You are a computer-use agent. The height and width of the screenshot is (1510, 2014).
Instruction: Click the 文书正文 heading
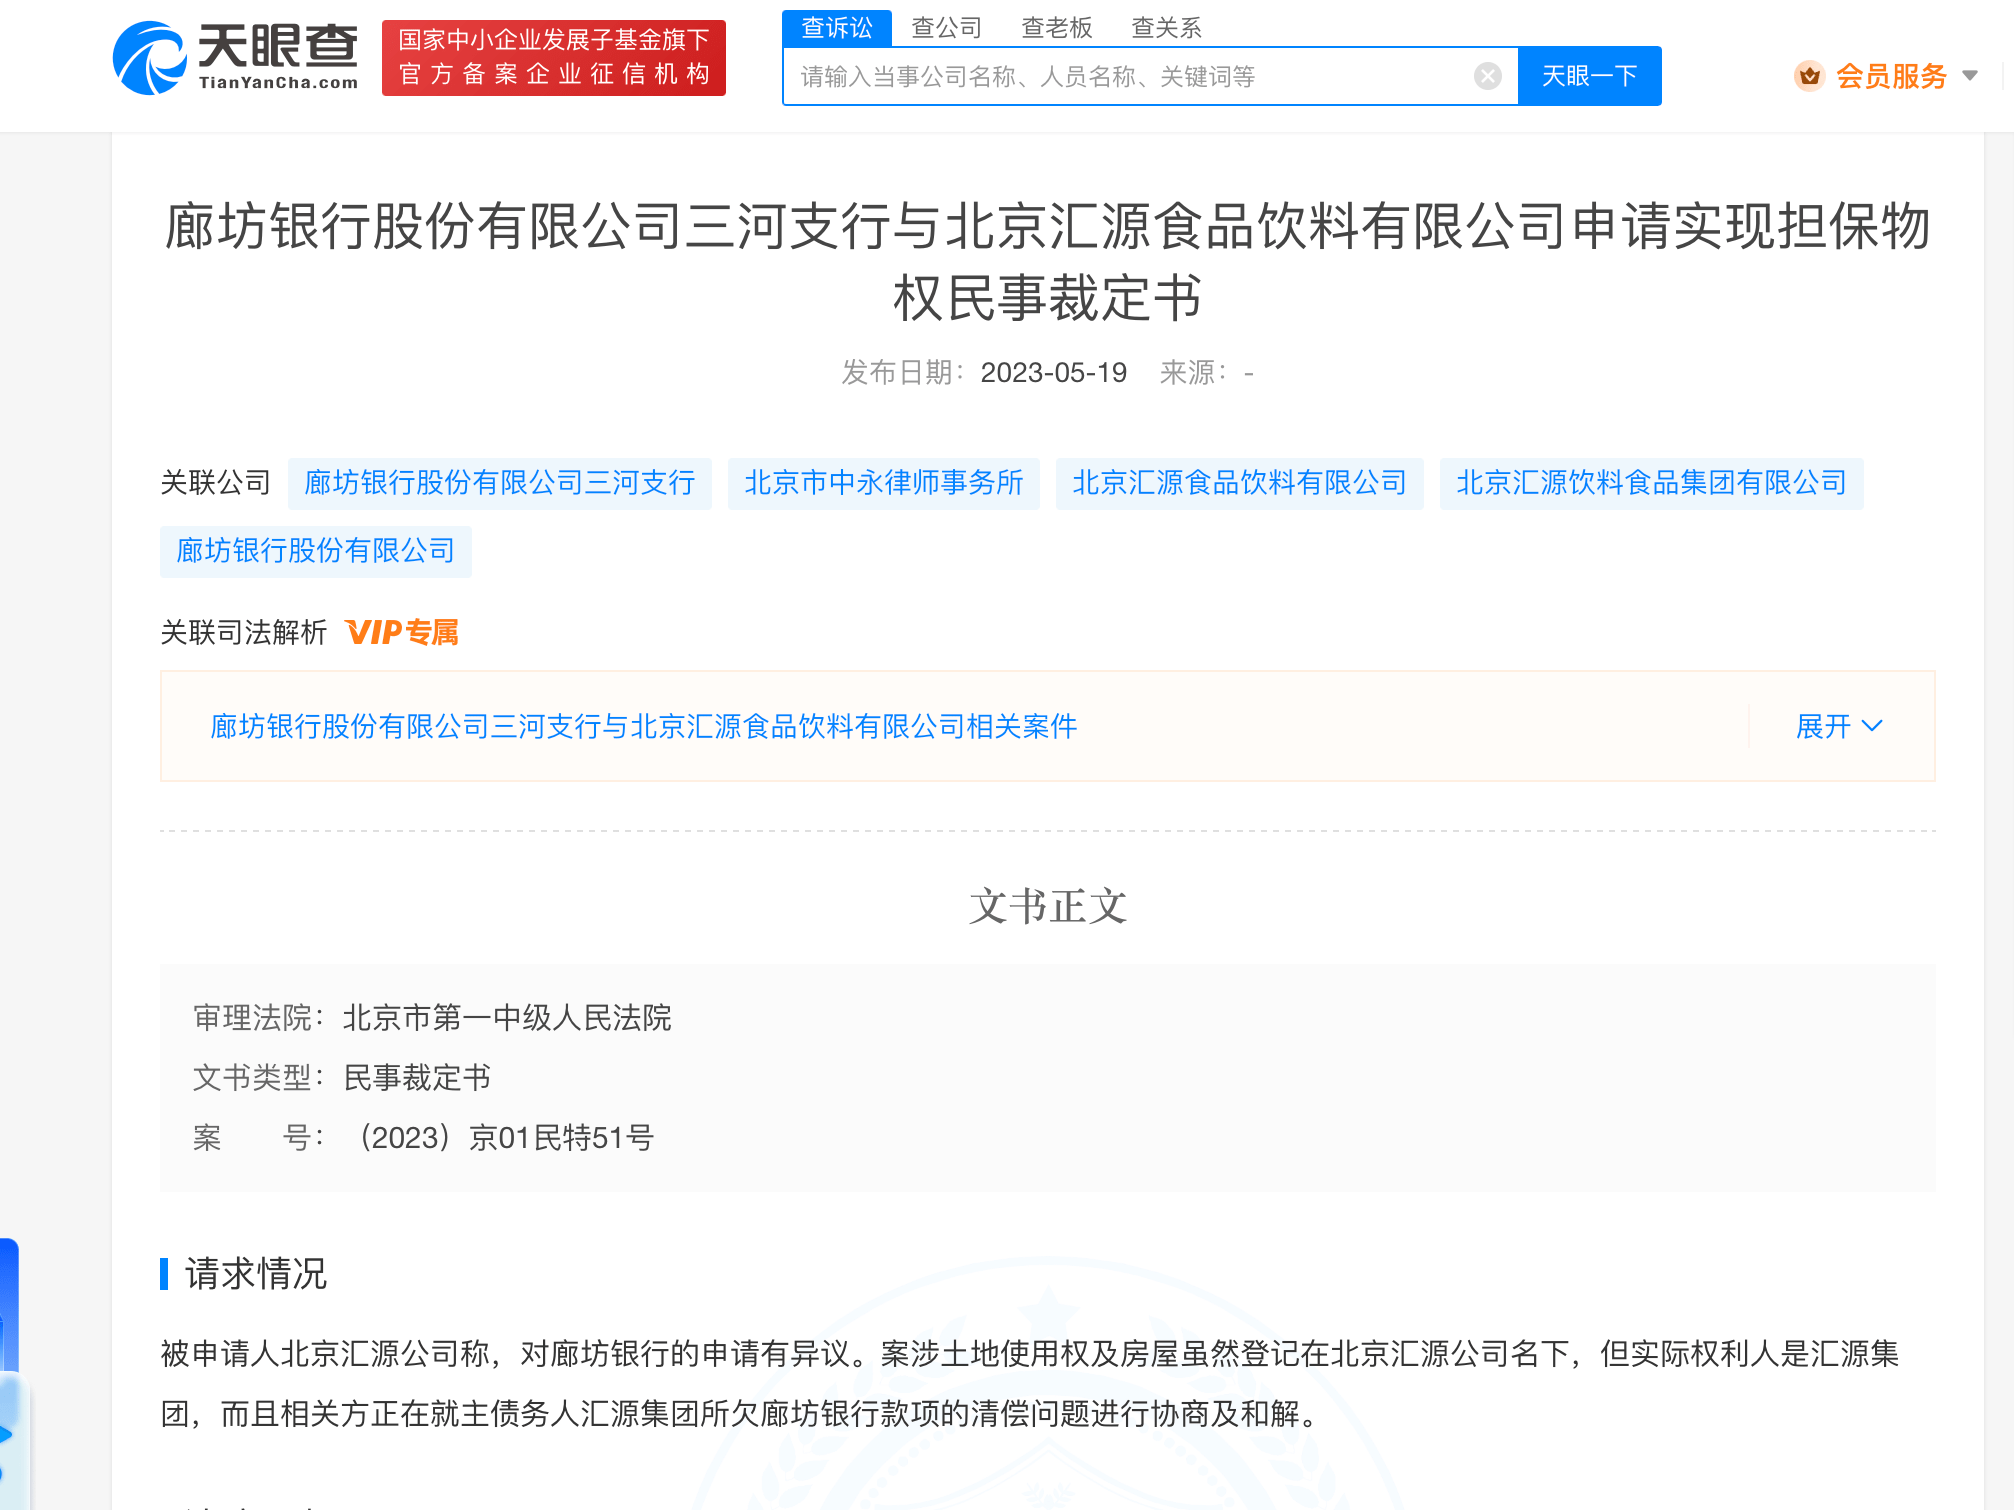pos(1048,907)
